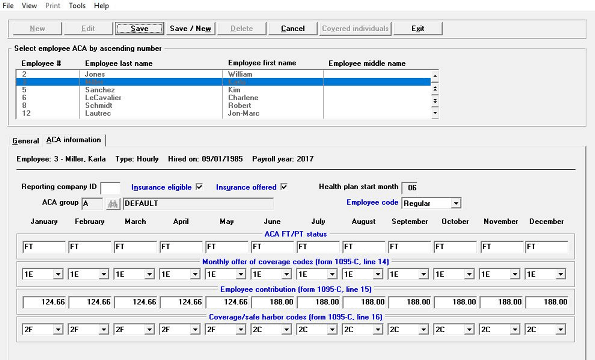Image resolution: width=595 pixels, height=360 pixels.
Task: Open the Employee code dropdown
Action: coord(456,203)
